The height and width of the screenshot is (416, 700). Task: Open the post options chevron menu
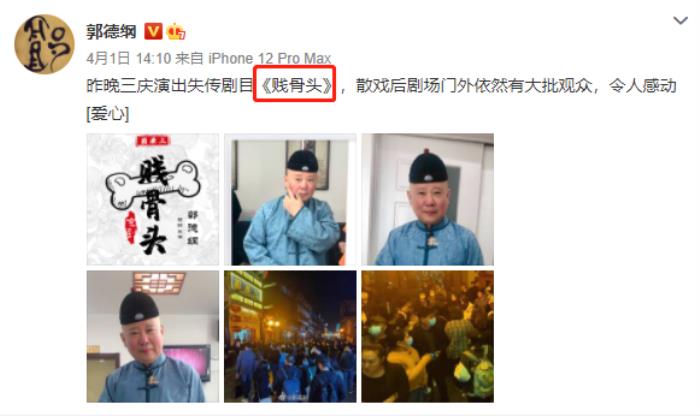coord(680,21)
